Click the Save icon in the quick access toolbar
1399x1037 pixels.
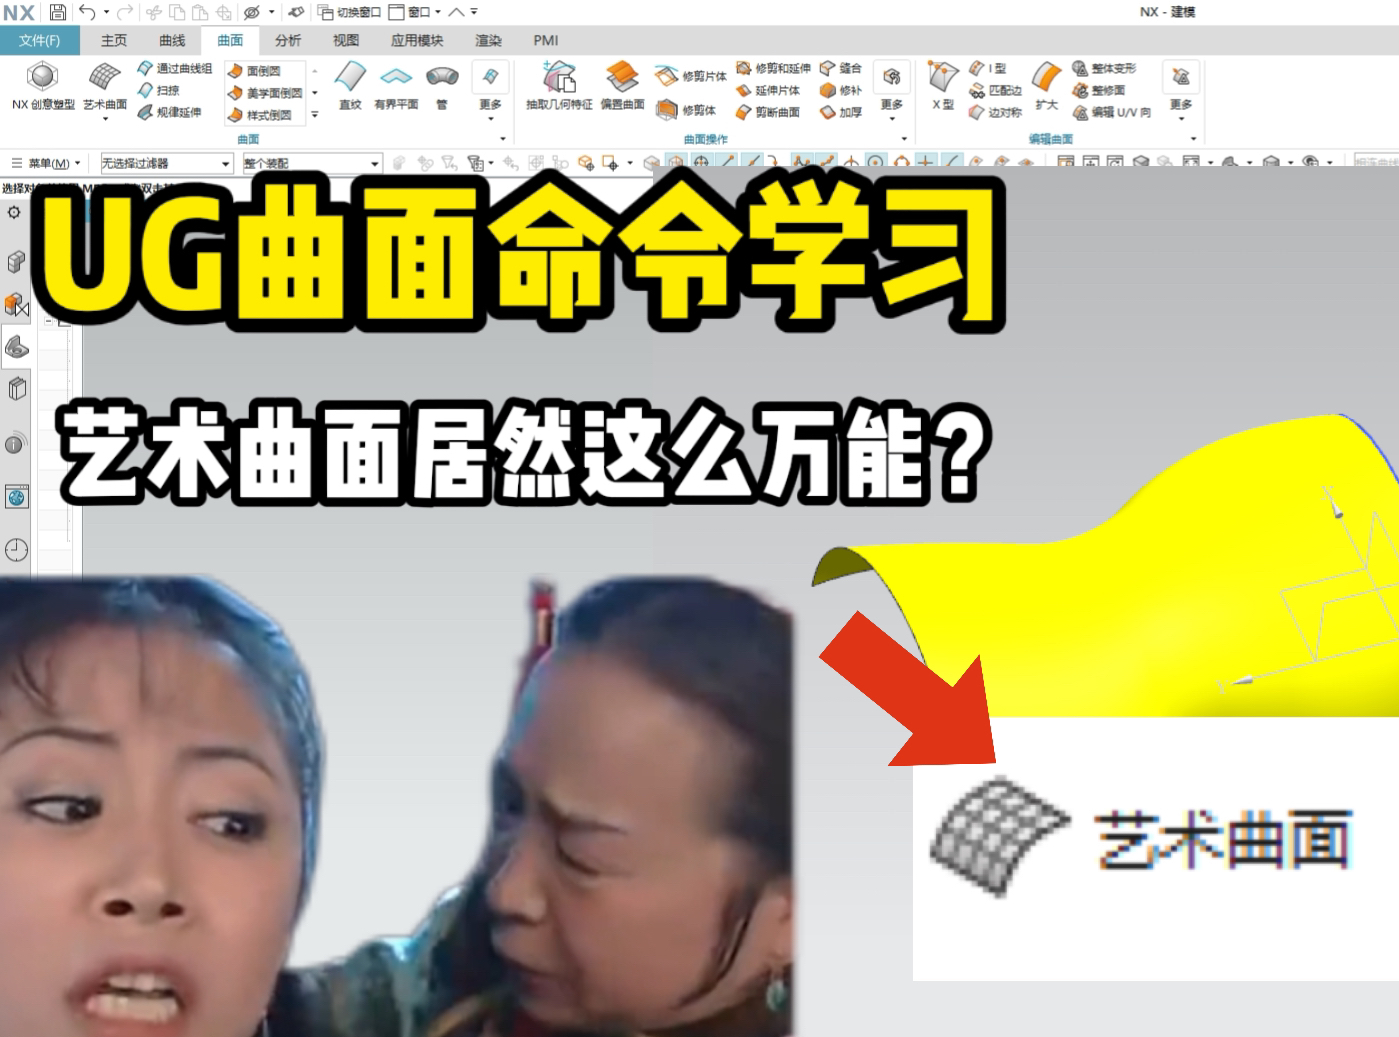[x=58, y=12]
